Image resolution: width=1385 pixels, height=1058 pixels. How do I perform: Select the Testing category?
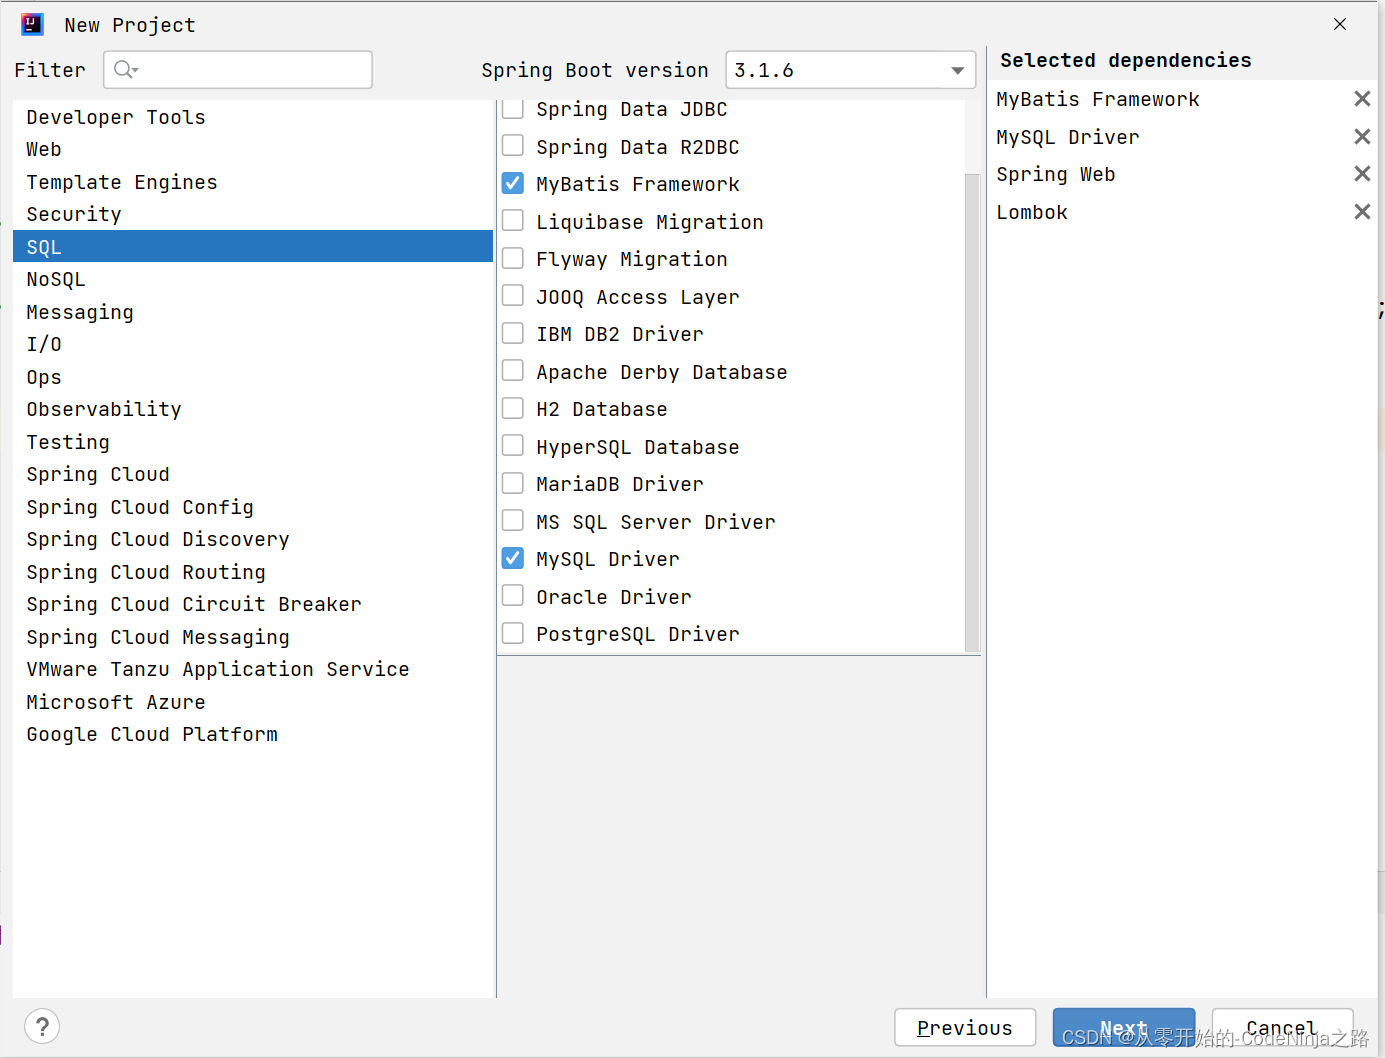(x=253, y=442)
